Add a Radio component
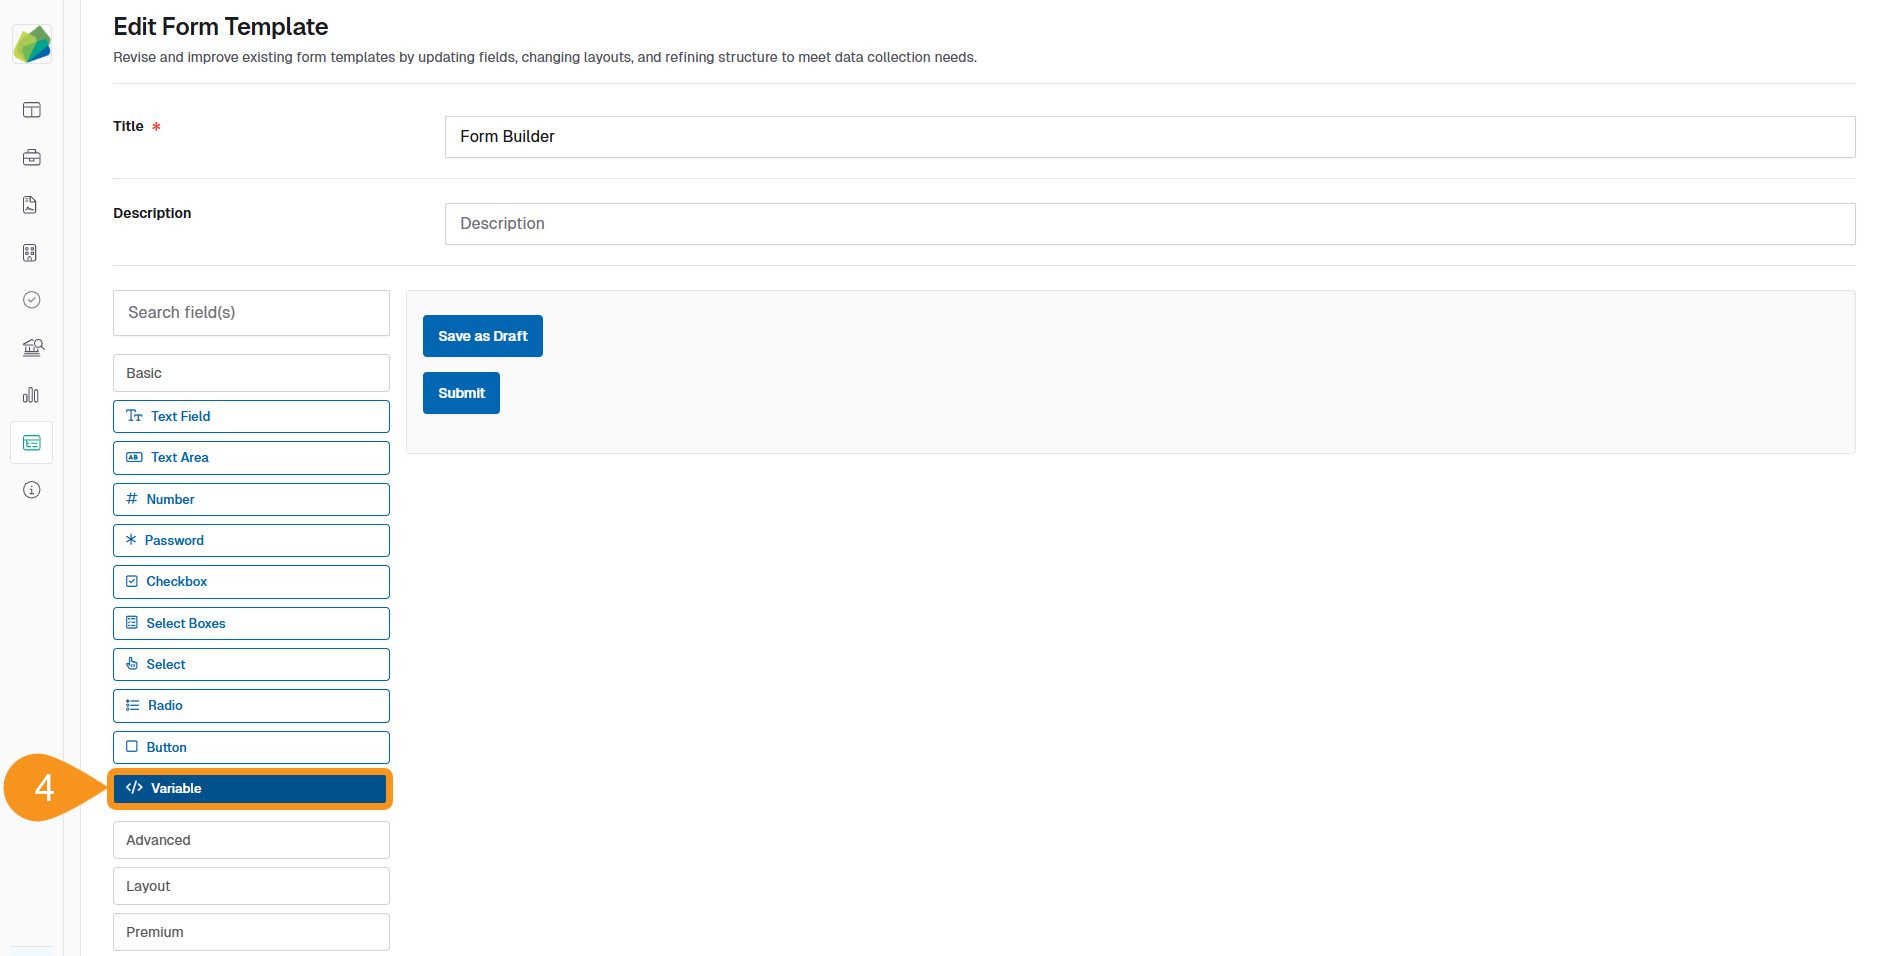Image resolution: width=1884 pixels, height=956 pixels. pyautogui.click(x=251, y=706)
